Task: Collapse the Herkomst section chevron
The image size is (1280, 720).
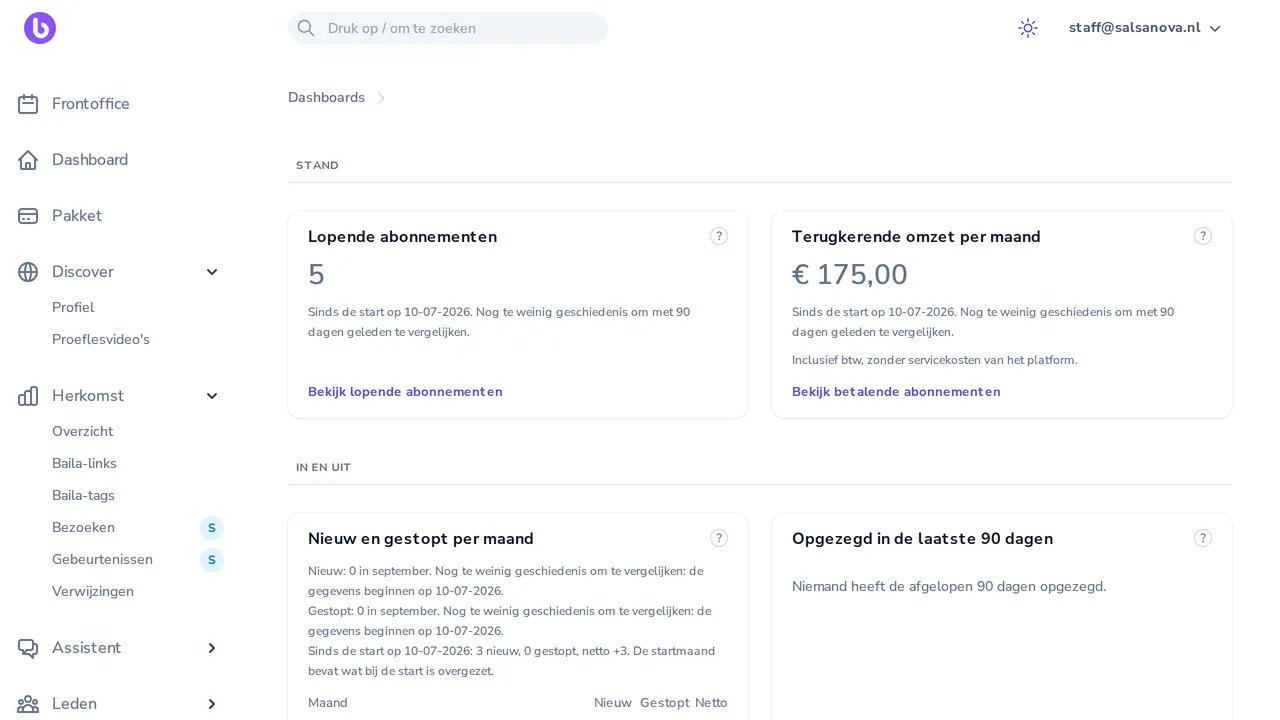Action: [x=212, y=396]
